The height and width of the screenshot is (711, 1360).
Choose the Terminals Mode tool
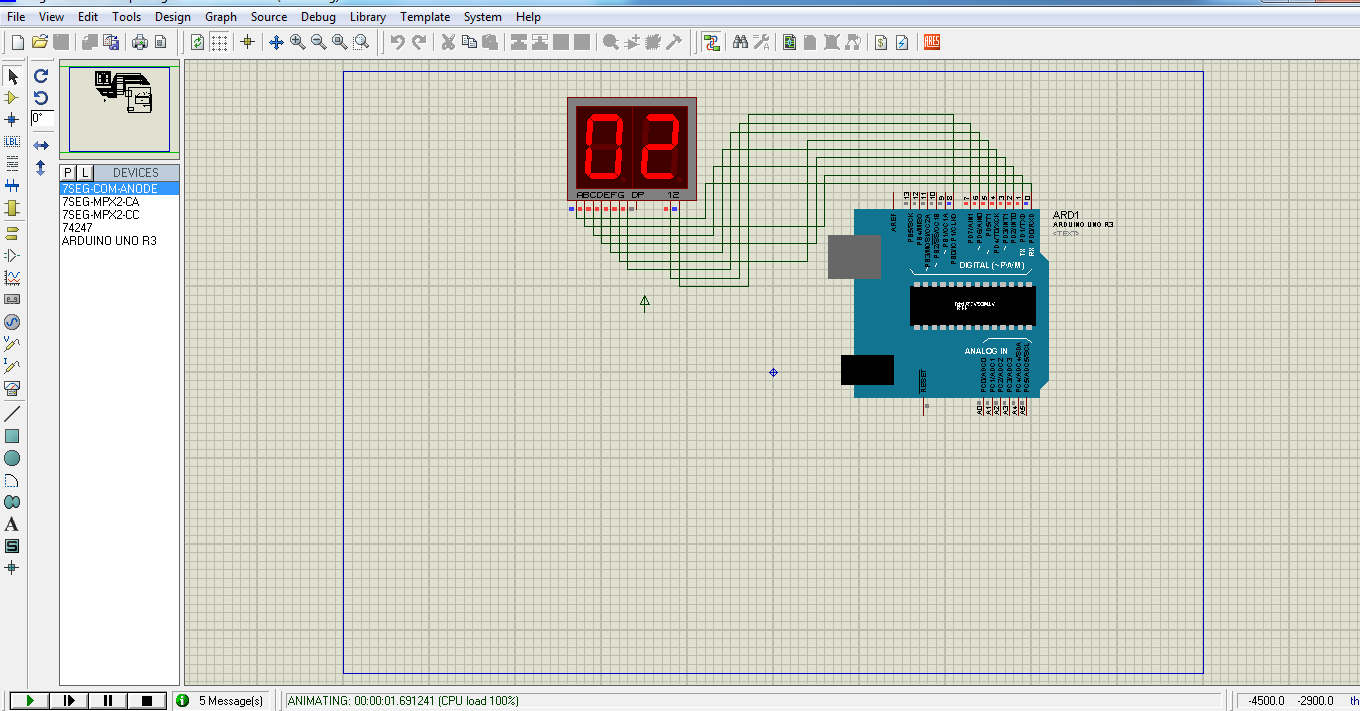click(12, 233)
